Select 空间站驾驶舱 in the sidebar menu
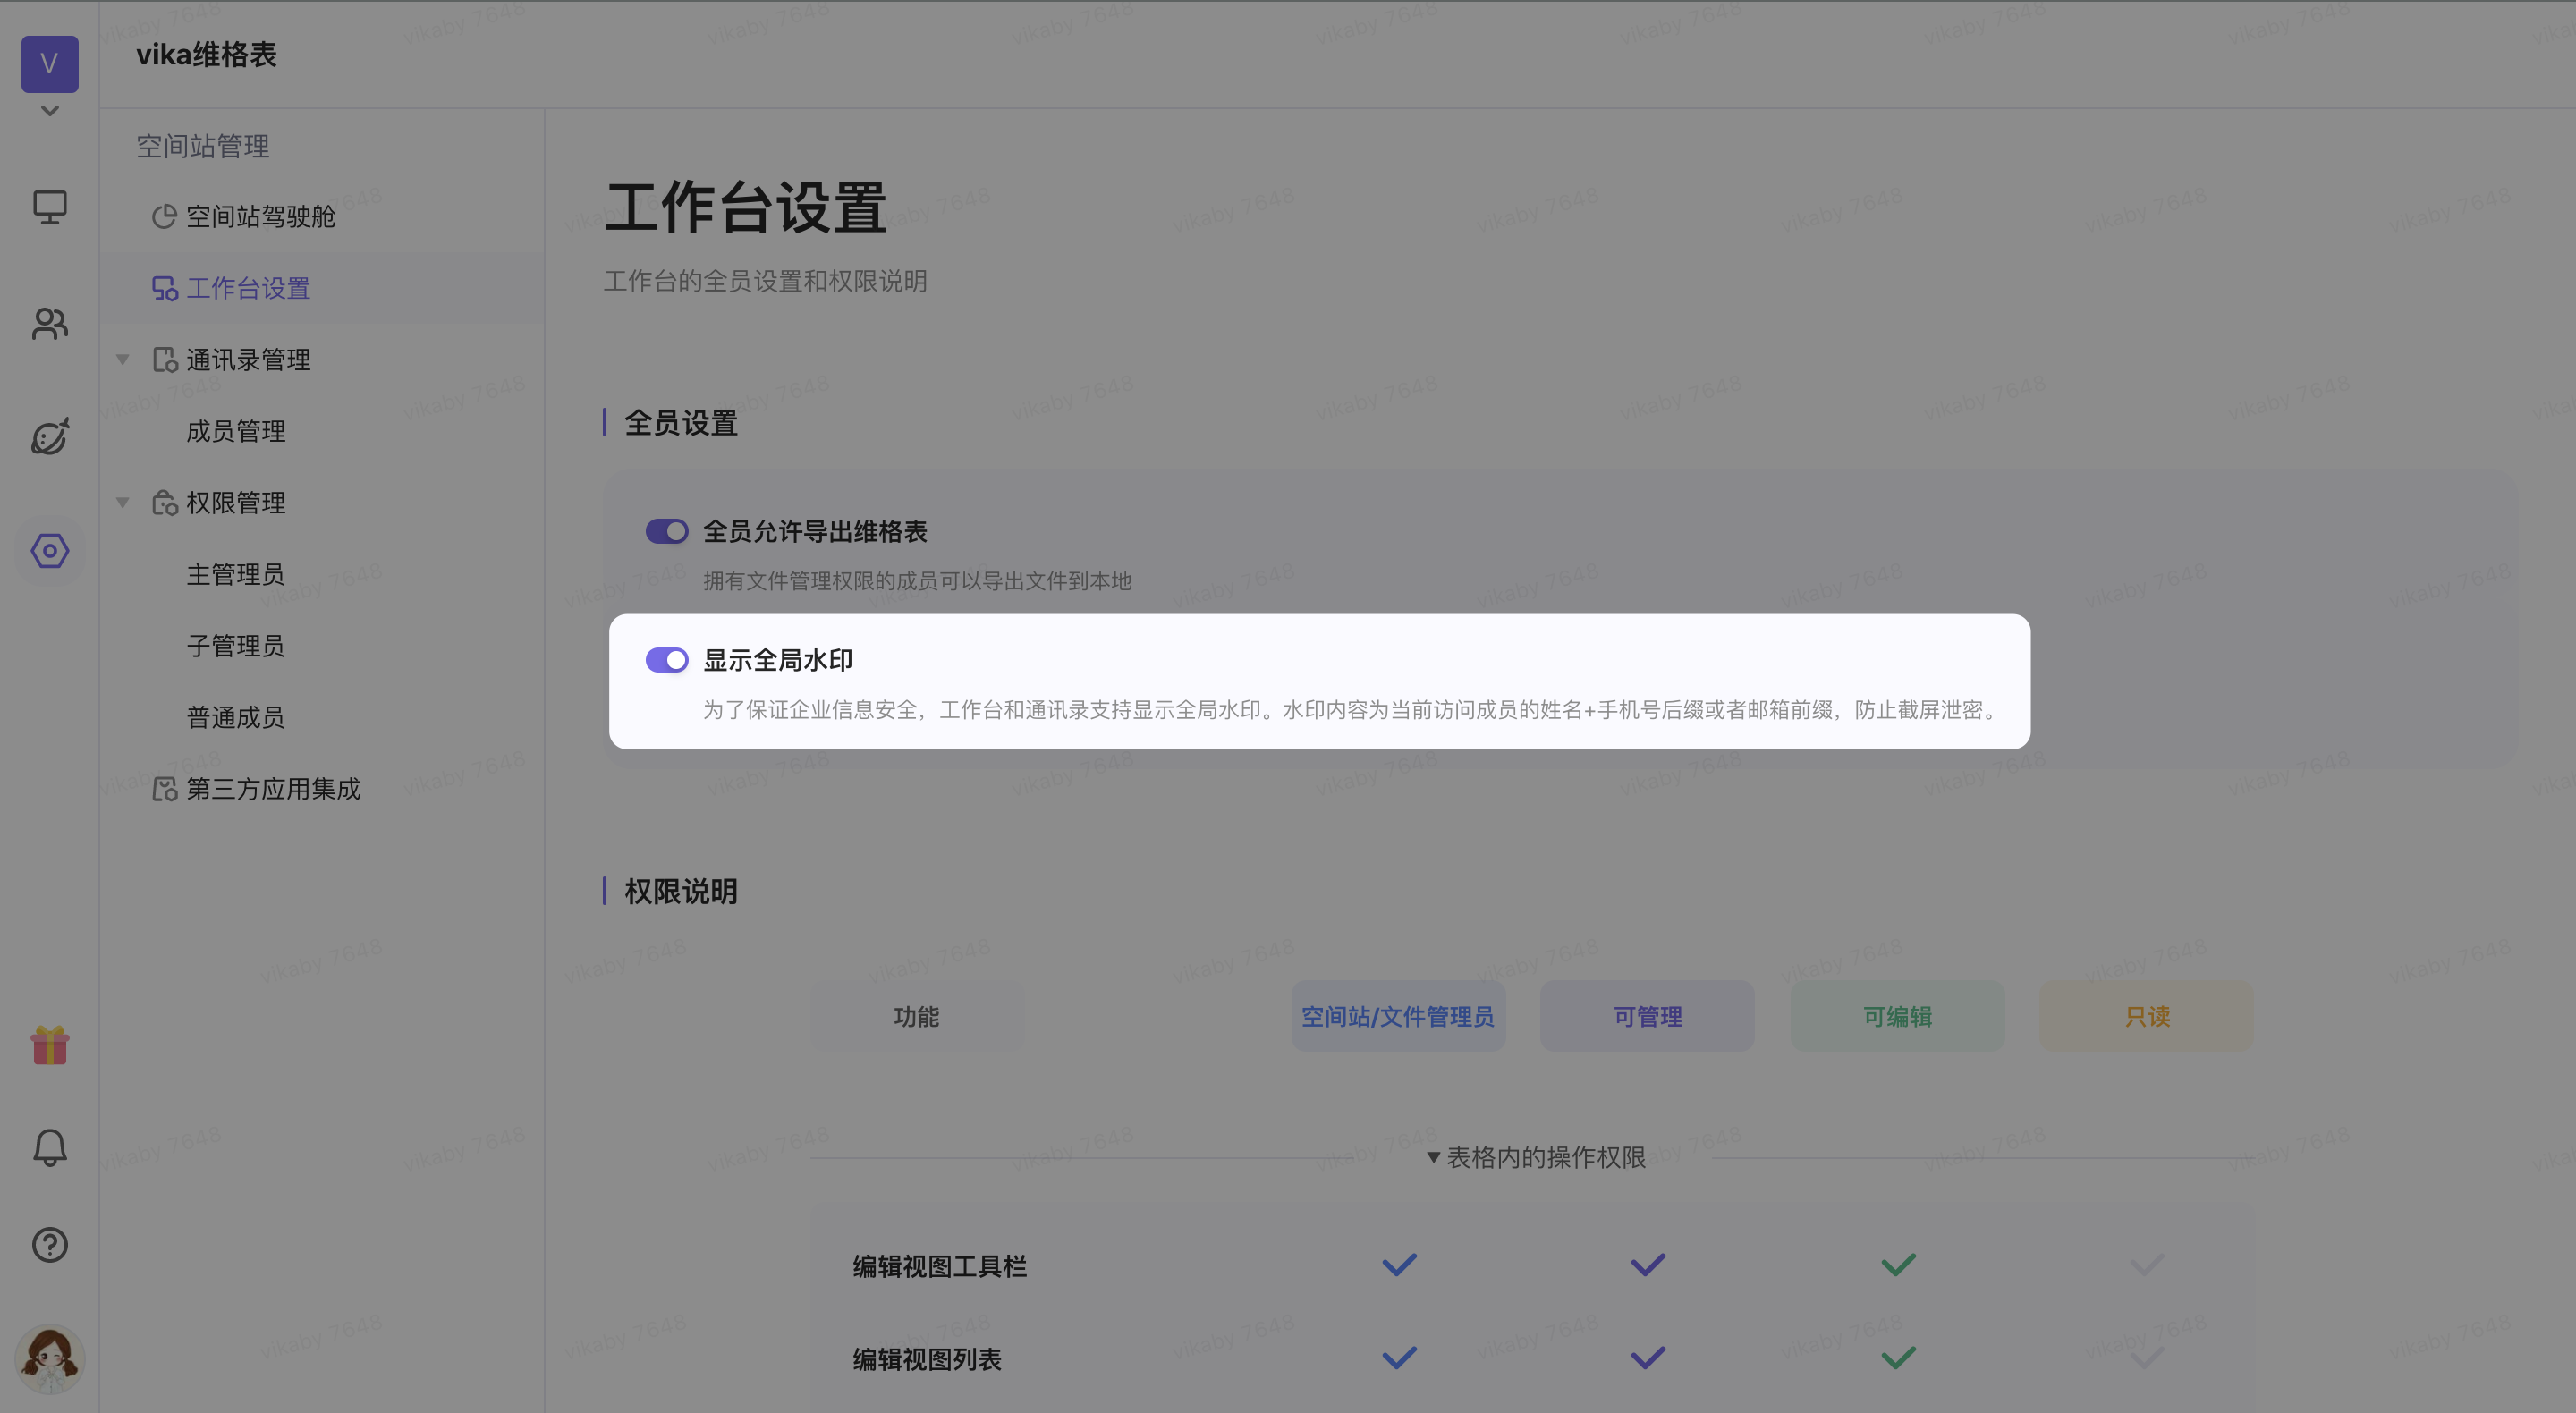 tap(260, 217)
